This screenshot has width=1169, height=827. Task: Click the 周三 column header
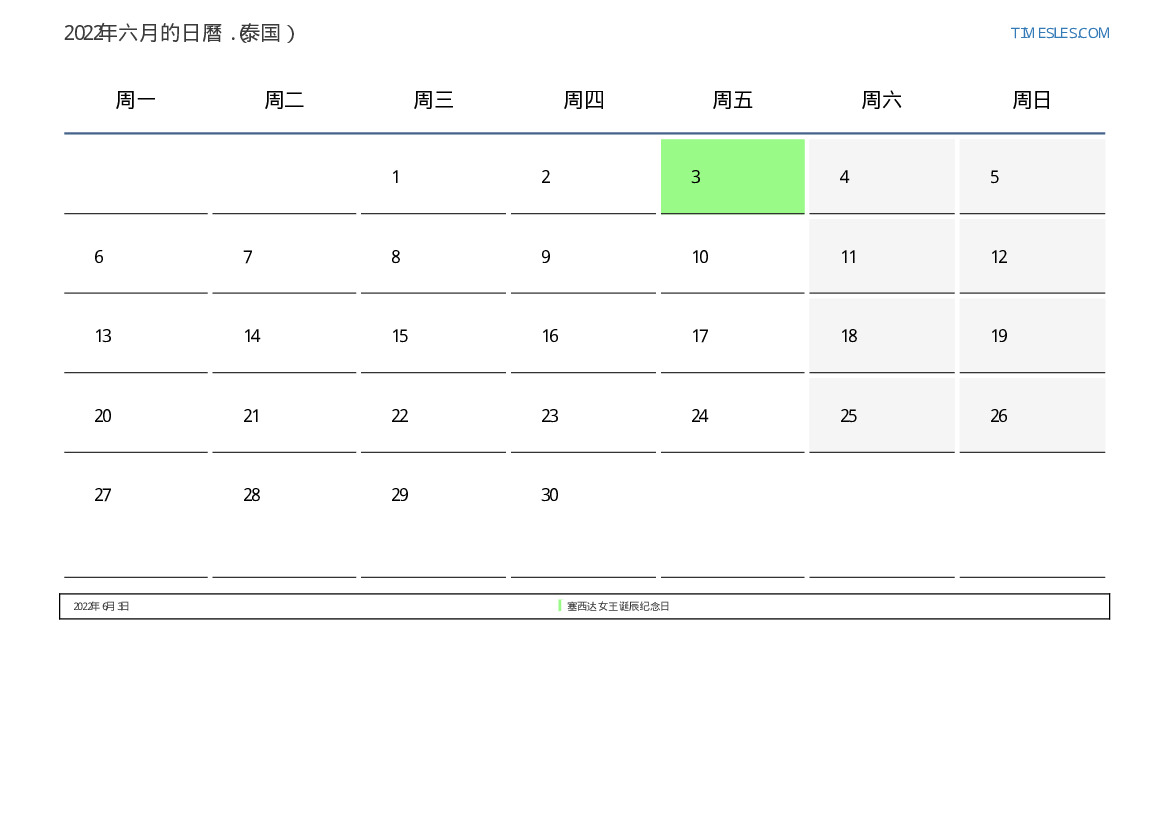tap(433, 100)
